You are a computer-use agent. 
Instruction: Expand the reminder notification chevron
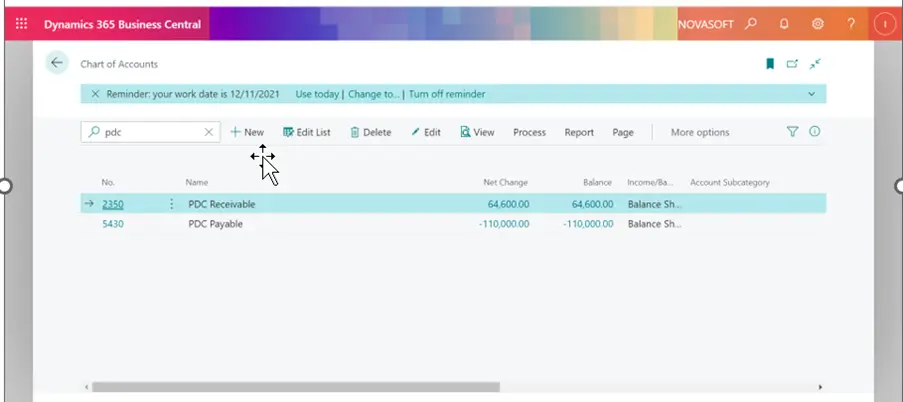811,94
